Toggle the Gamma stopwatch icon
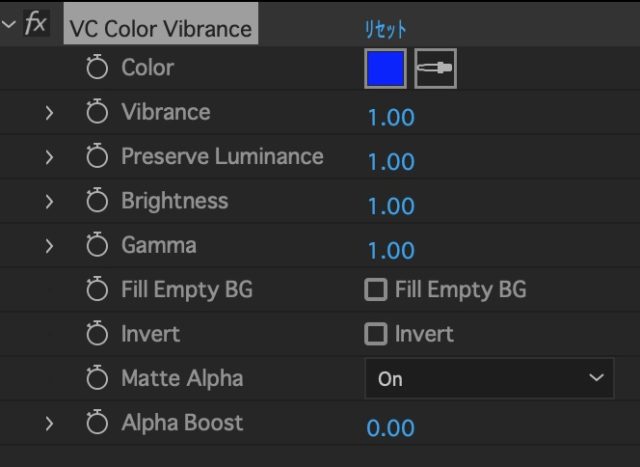The height and width of the screenshot is (467, 640). [96, 245]
